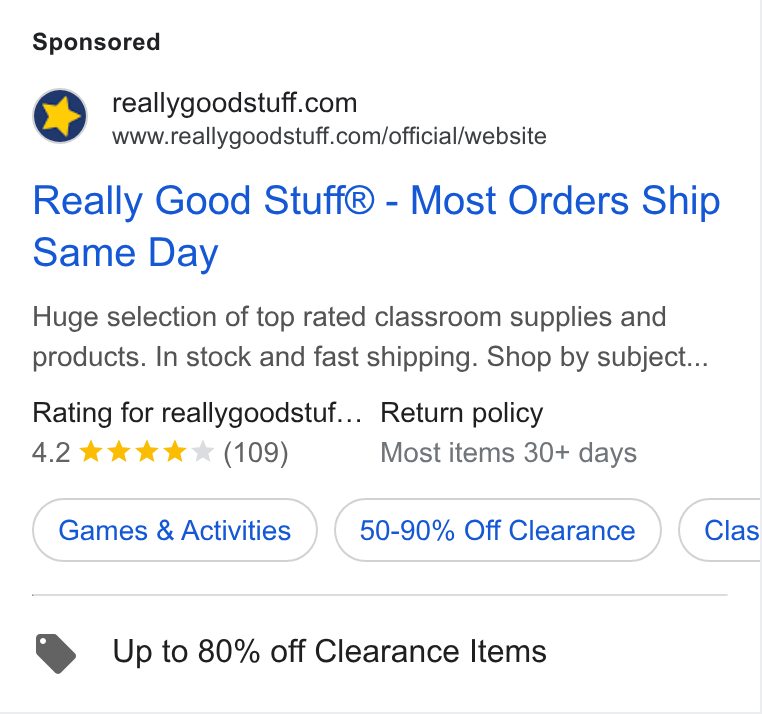Click the Rating for reallygoodstuf heading
The width and height of the screenshot is (762, 714).
tap(197, 413)
